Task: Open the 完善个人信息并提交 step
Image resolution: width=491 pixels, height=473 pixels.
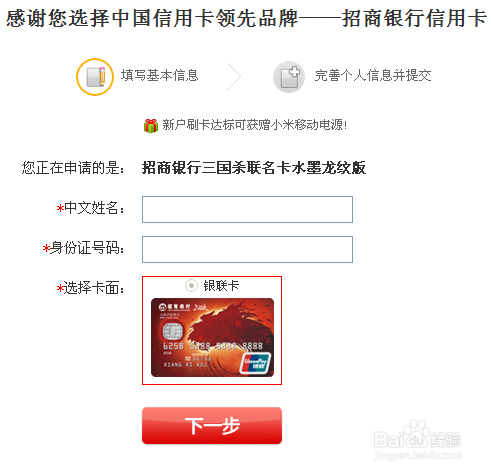Action: click(x=373, y=75)
